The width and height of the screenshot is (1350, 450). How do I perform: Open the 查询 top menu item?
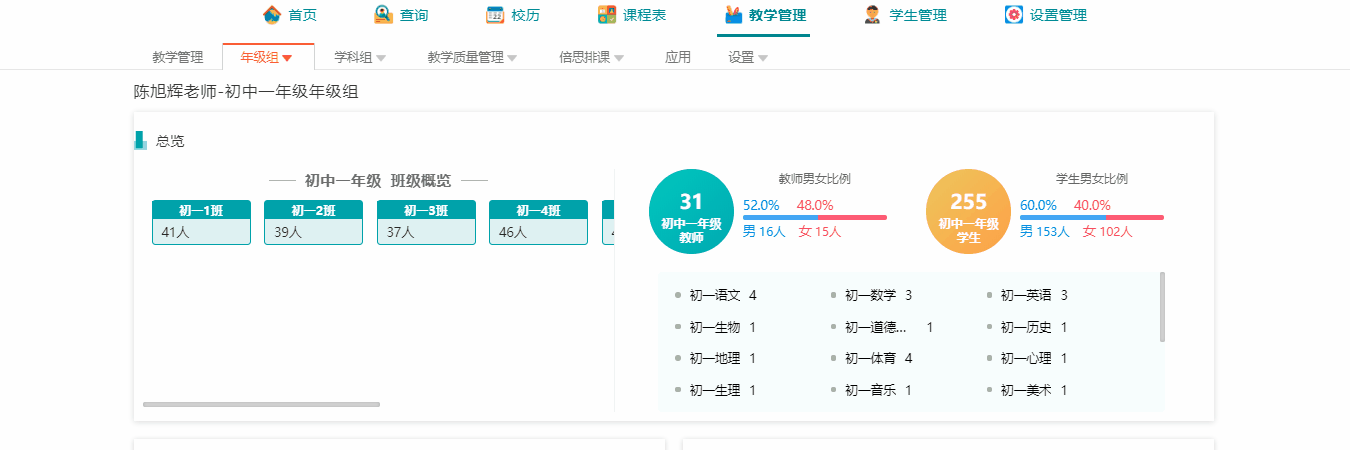[401, 15]
